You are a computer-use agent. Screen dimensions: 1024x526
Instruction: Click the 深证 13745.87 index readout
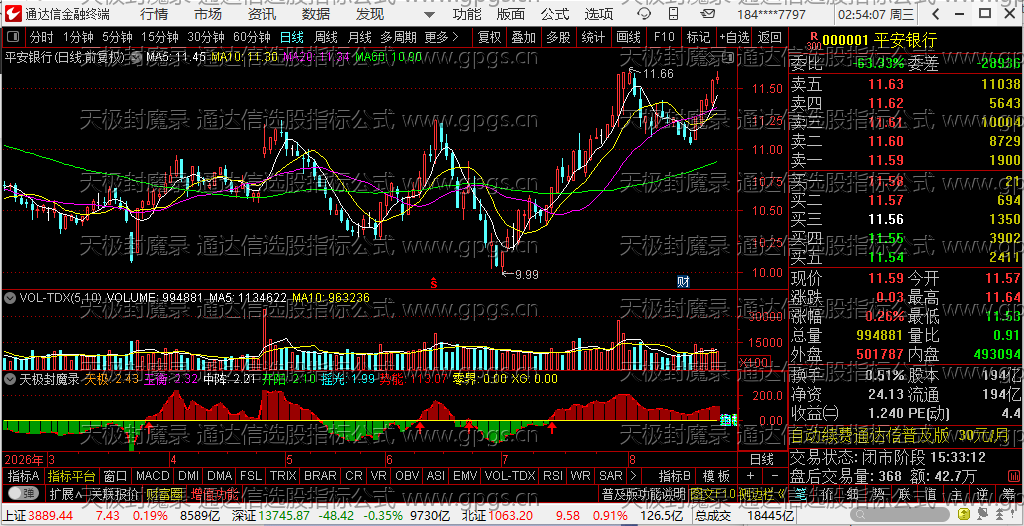pos(271,516)
